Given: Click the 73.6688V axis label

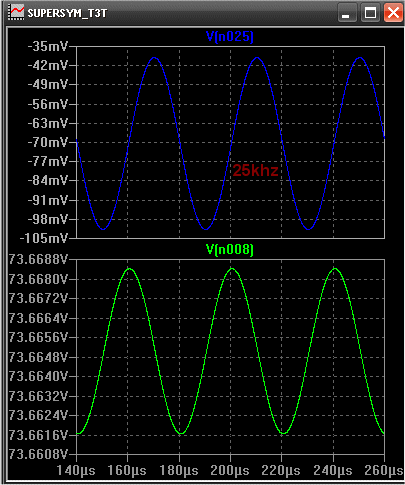Looking at the screenshot, I should click(x=38, y=259).
